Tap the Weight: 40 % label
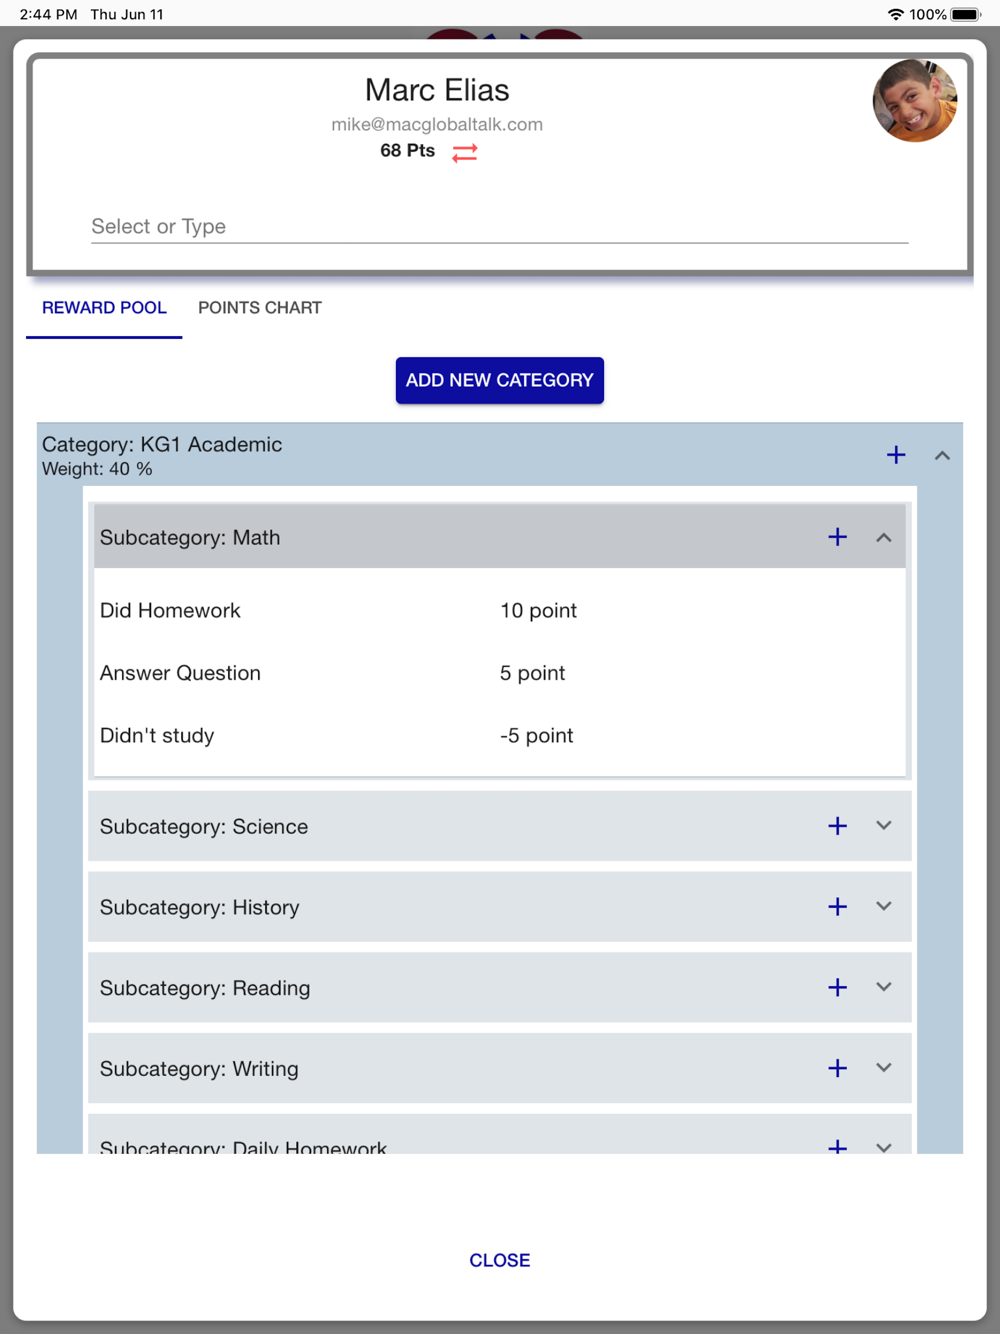1000x1334 pixels. pos(97,469)
